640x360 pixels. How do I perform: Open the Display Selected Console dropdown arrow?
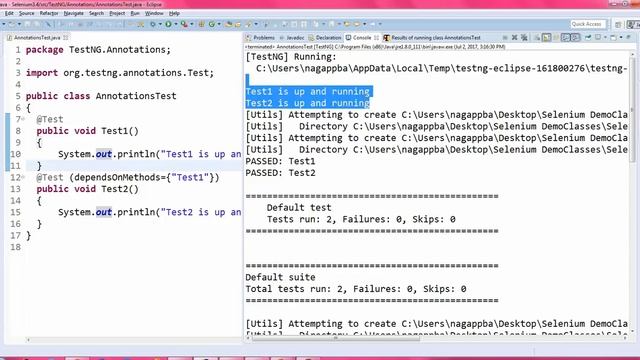pyautogui.click(x=605, y=38)
